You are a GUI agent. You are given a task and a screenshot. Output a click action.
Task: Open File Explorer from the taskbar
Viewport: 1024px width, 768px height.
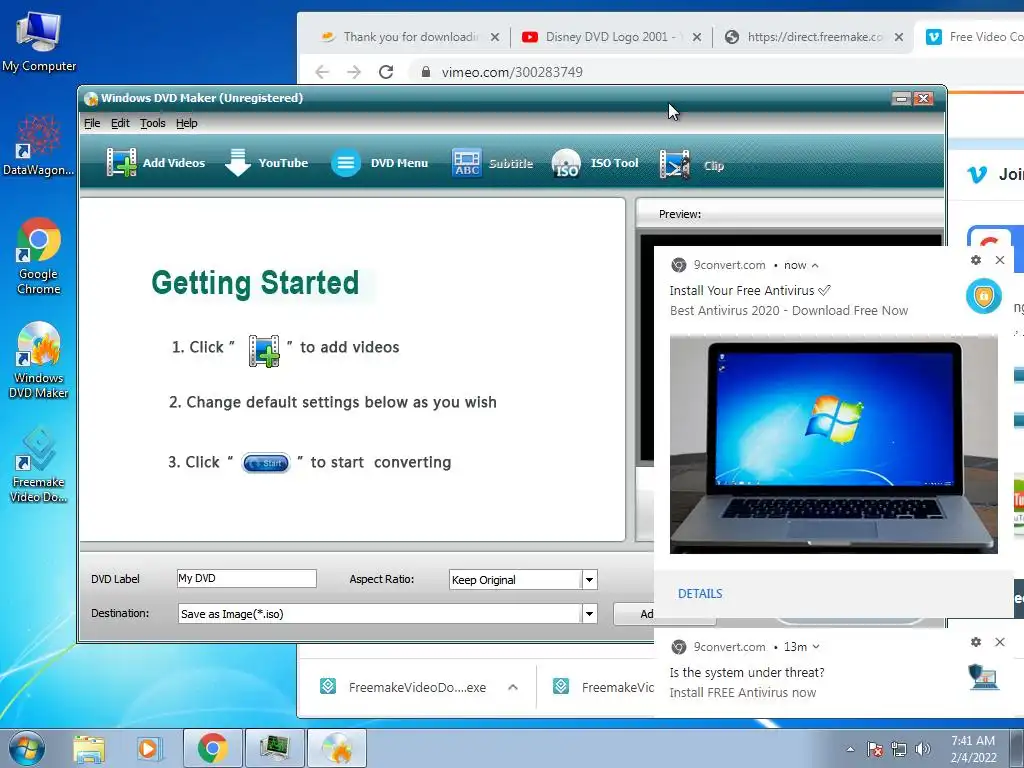pos(89,748)
